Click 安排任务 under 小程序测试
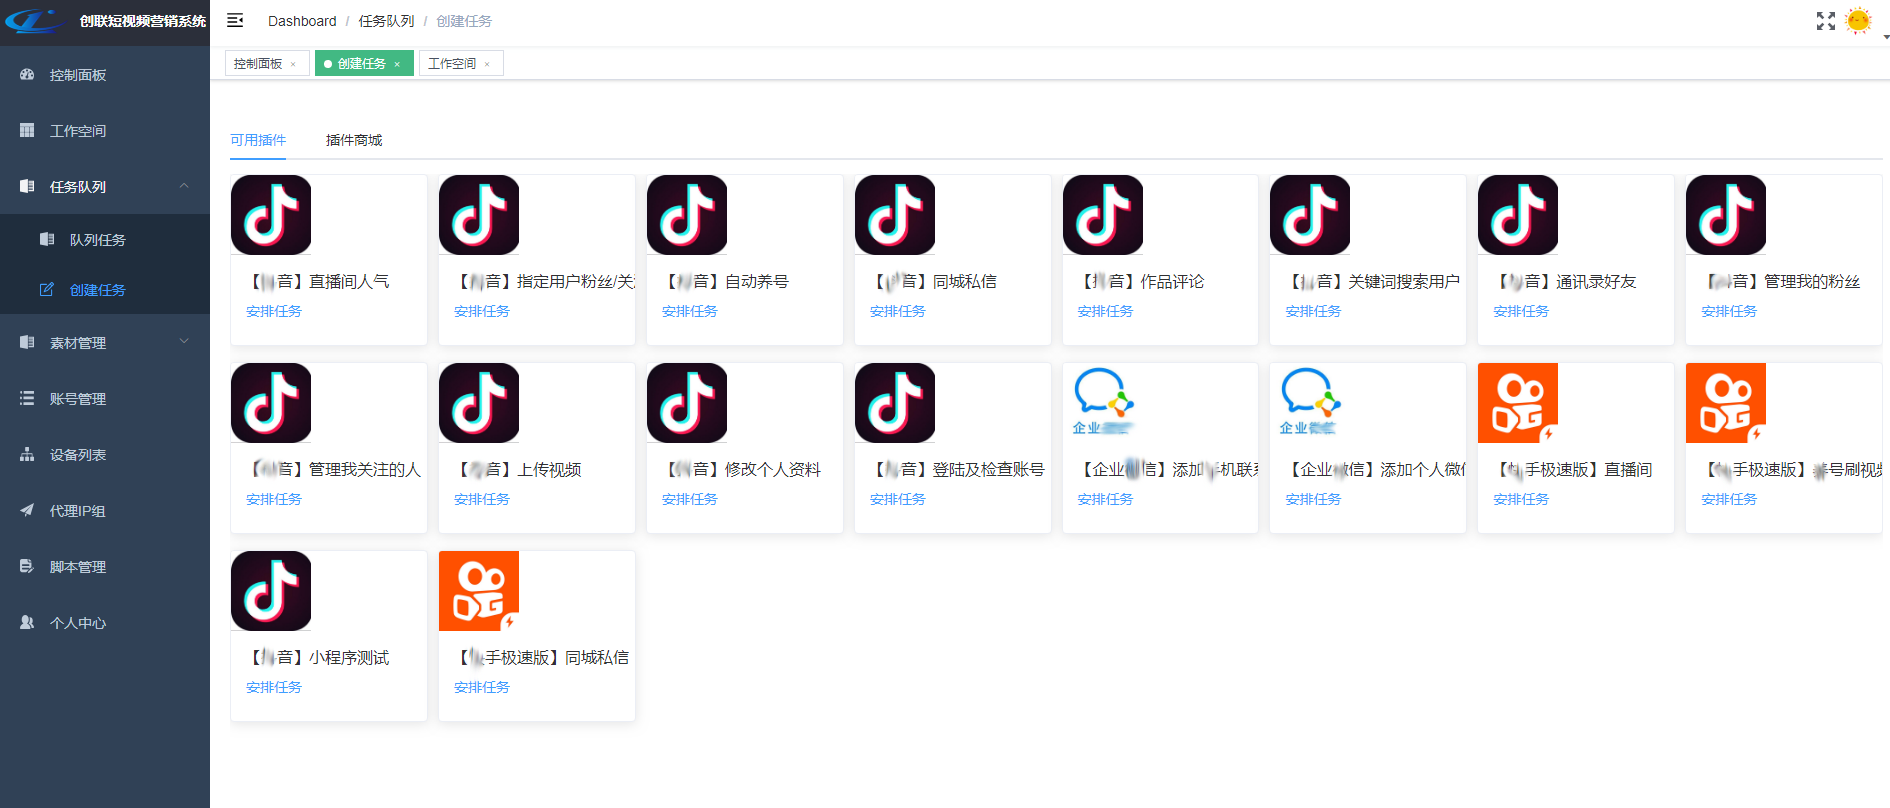 pos(274,687)
